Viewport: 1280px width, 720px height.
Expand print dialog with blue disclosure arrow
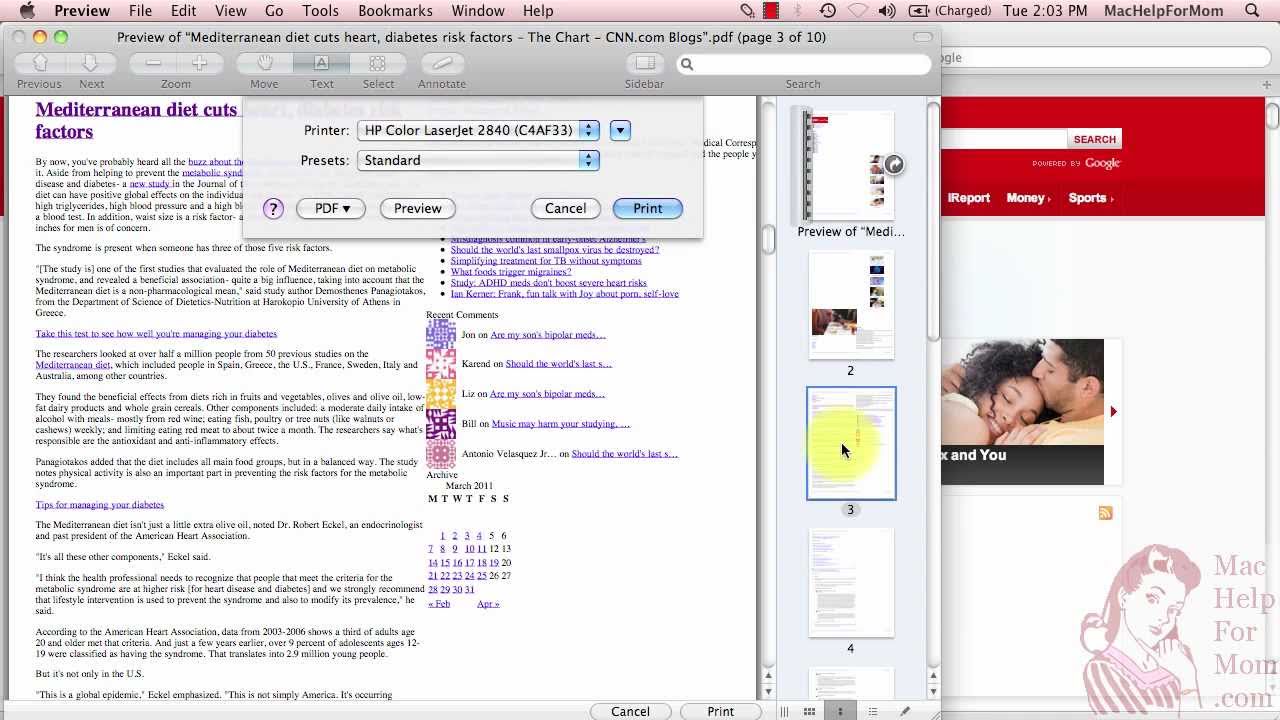coord(620,130)
